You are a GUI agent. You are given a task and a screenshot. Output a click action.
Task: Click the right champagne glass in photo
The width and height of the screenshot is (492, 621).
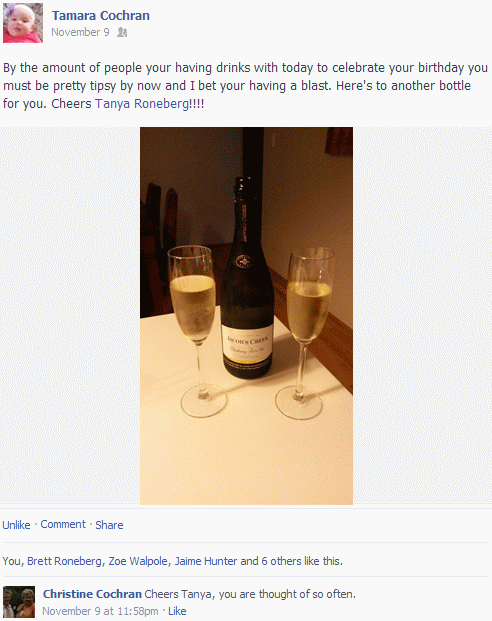coord(306,333)
